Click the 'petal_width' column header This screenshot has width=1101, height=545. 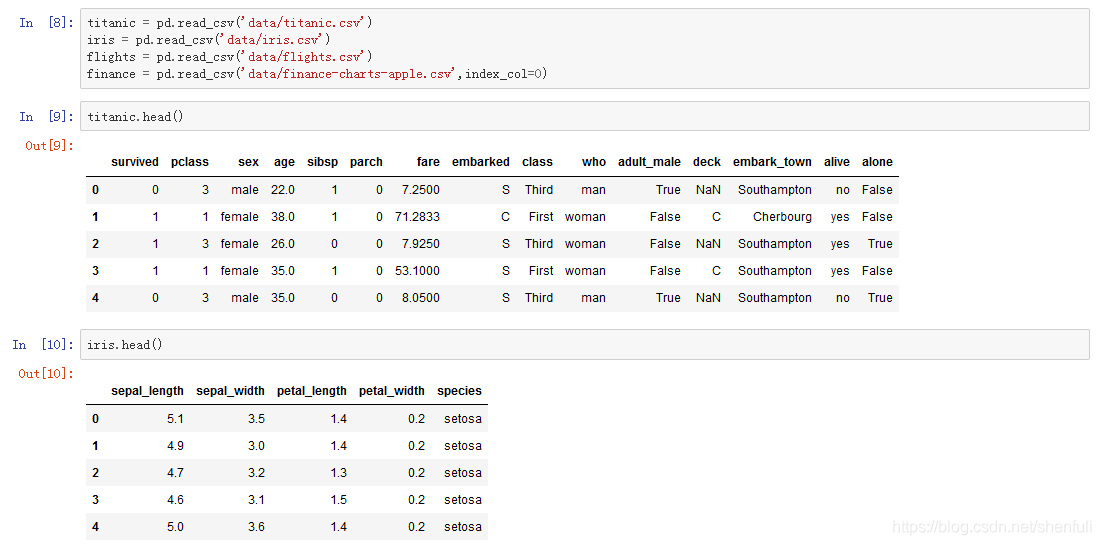point(392,391)
